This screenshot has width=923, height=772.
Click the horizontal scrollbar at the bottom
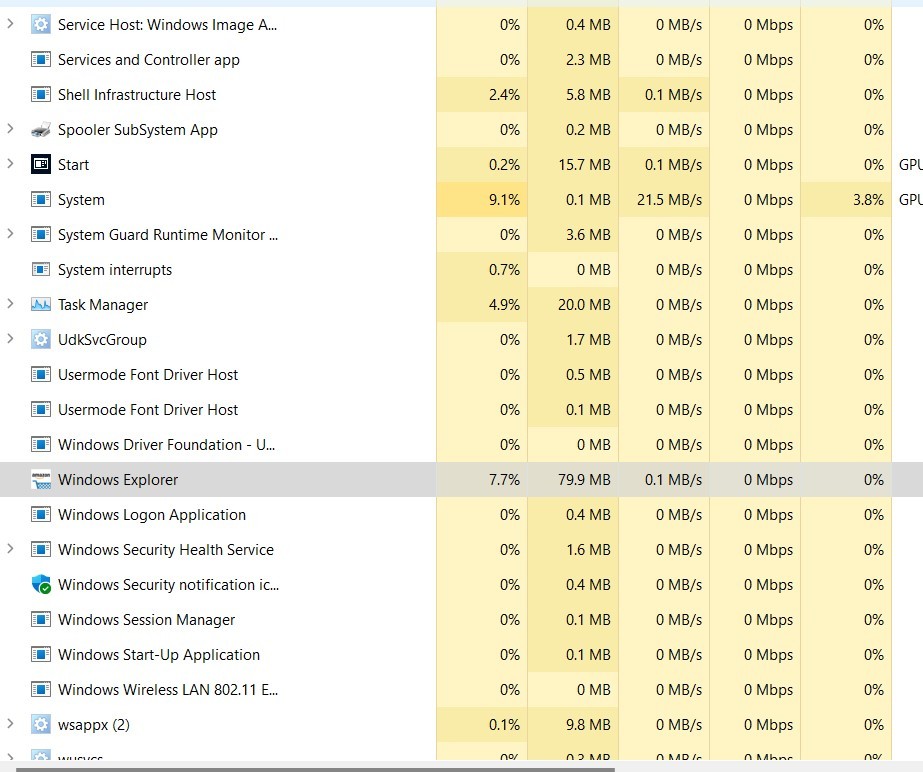click(315, 768)
